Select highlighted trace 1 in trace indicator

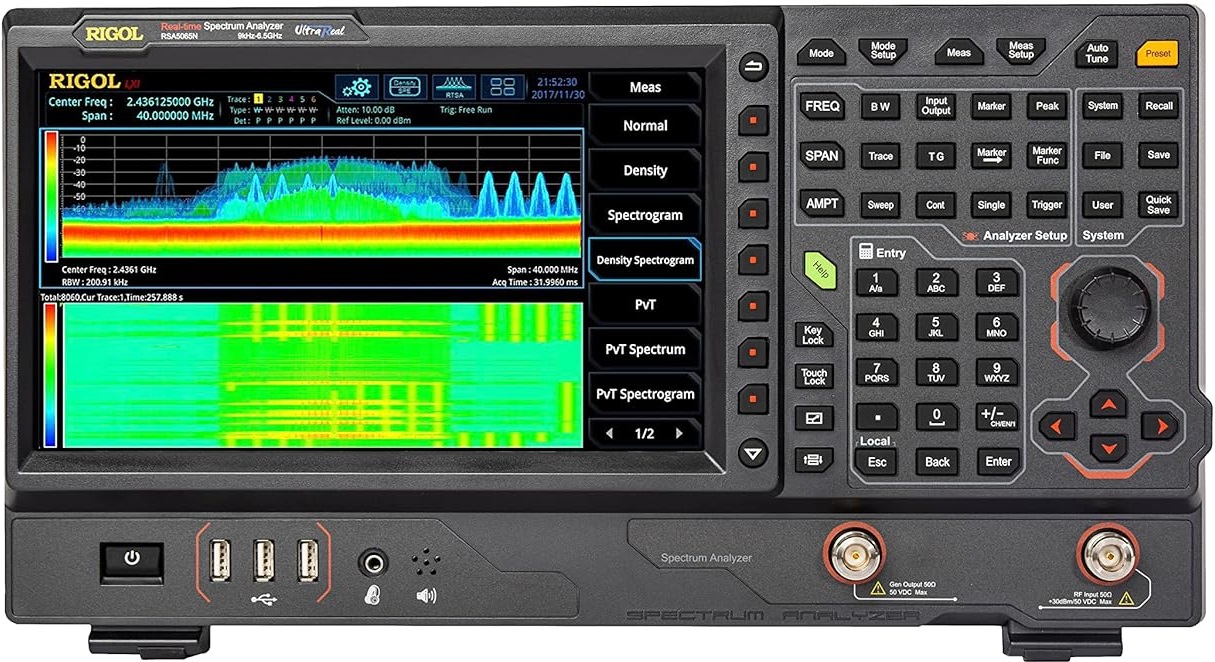point(258,99)
